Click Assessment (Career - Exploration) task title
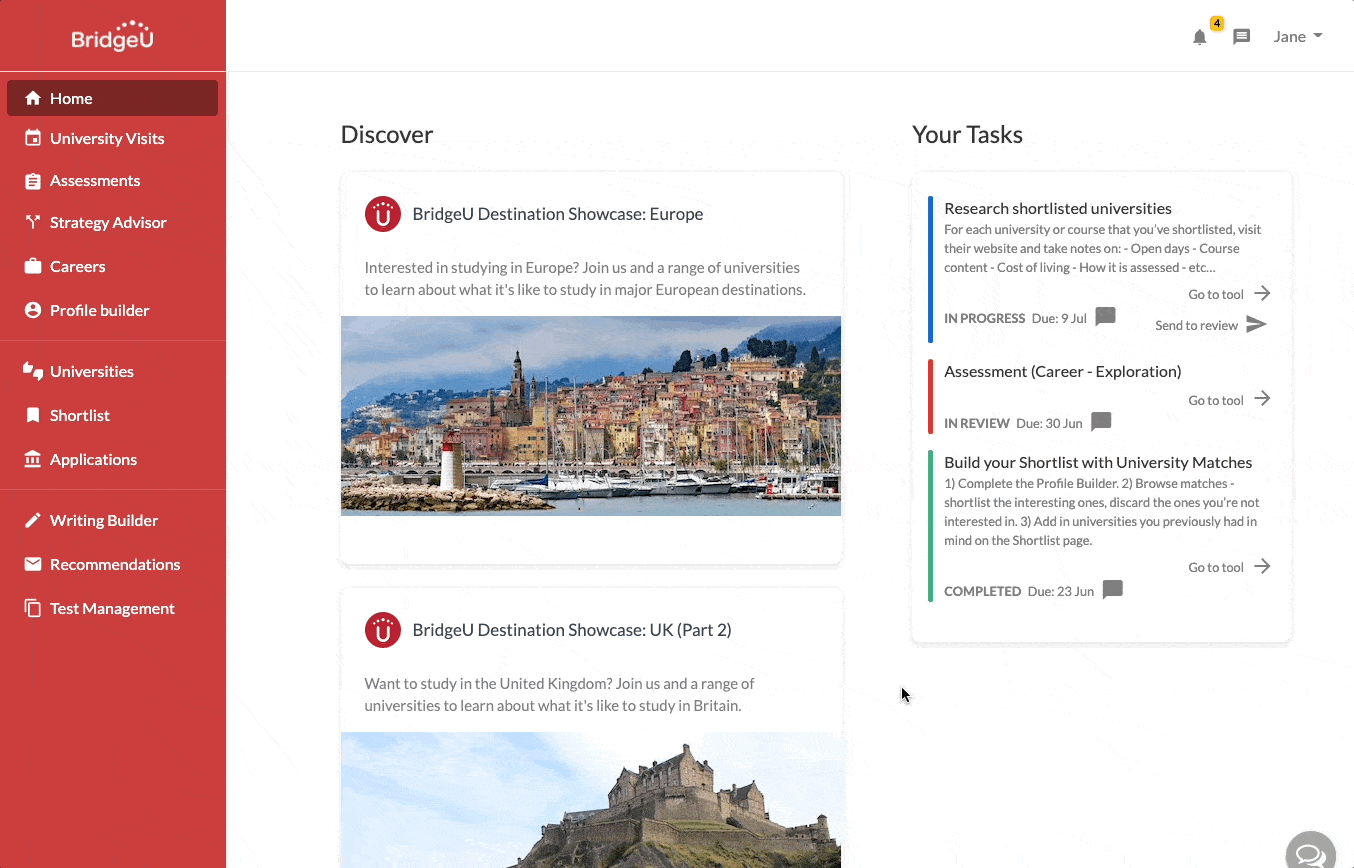 pyautogui.click(x=1062, y=371)
